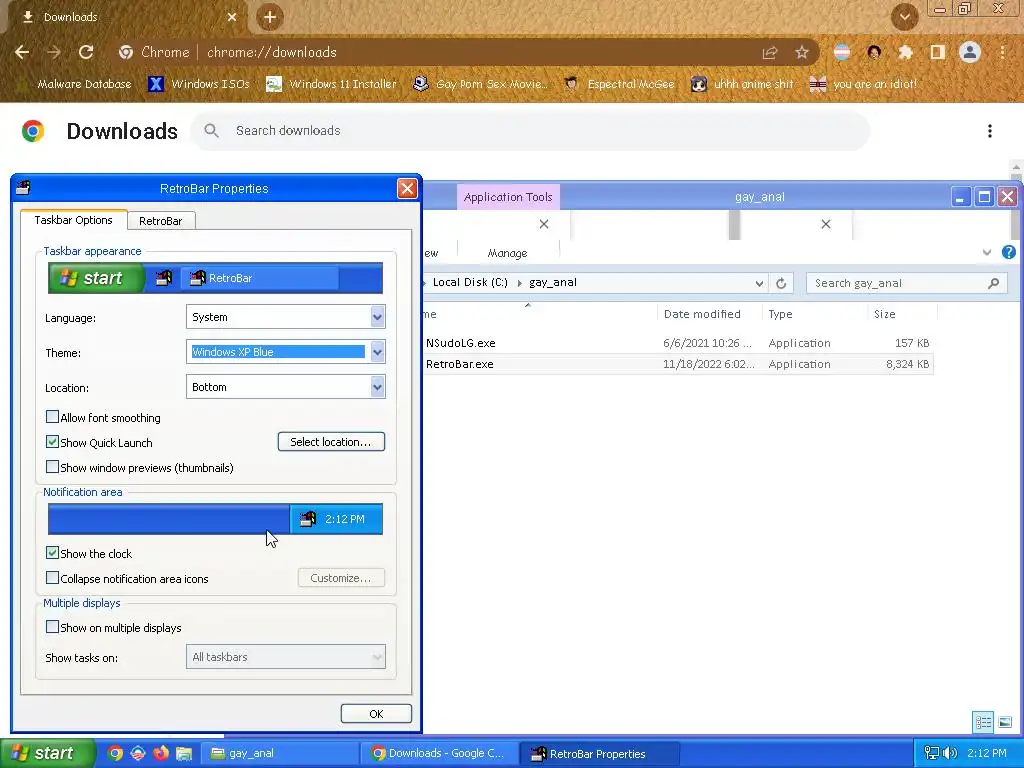Click the taskbar clock 2:12 PM
This screenshot has width=1024, height=768.
point(987,753)
